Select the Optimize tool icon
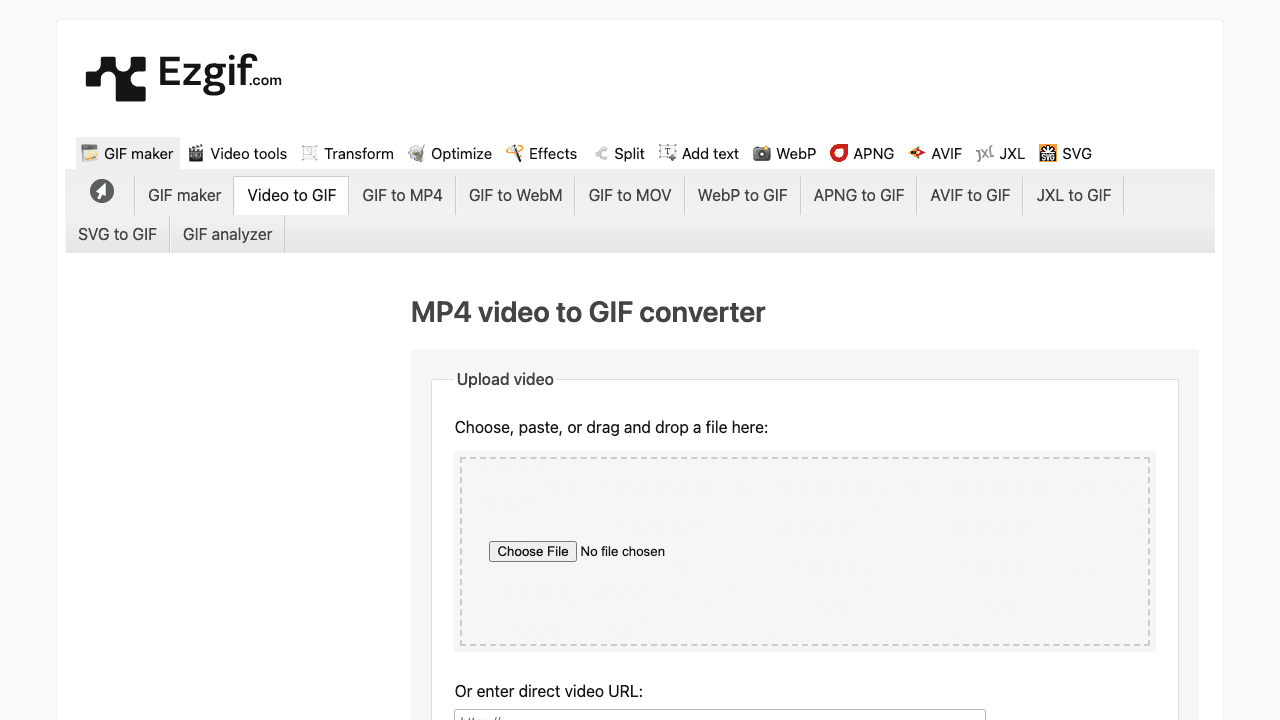Viewport: 1280px width, 720px height. pos(416,153)
